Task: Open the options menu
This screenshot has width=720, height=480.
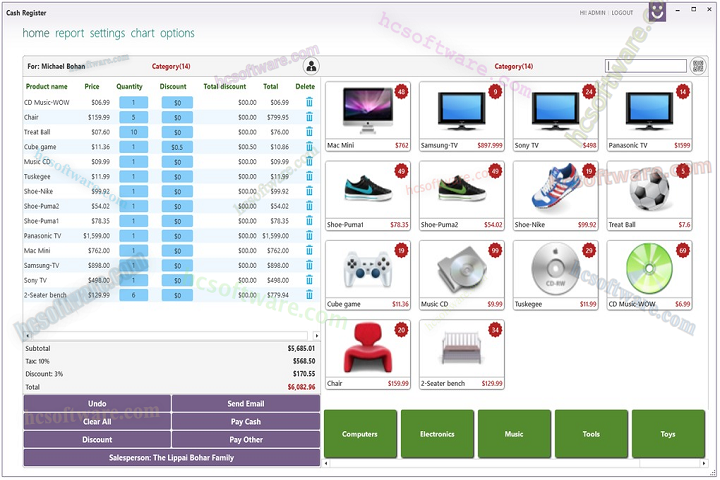Action: coord(177,33)
